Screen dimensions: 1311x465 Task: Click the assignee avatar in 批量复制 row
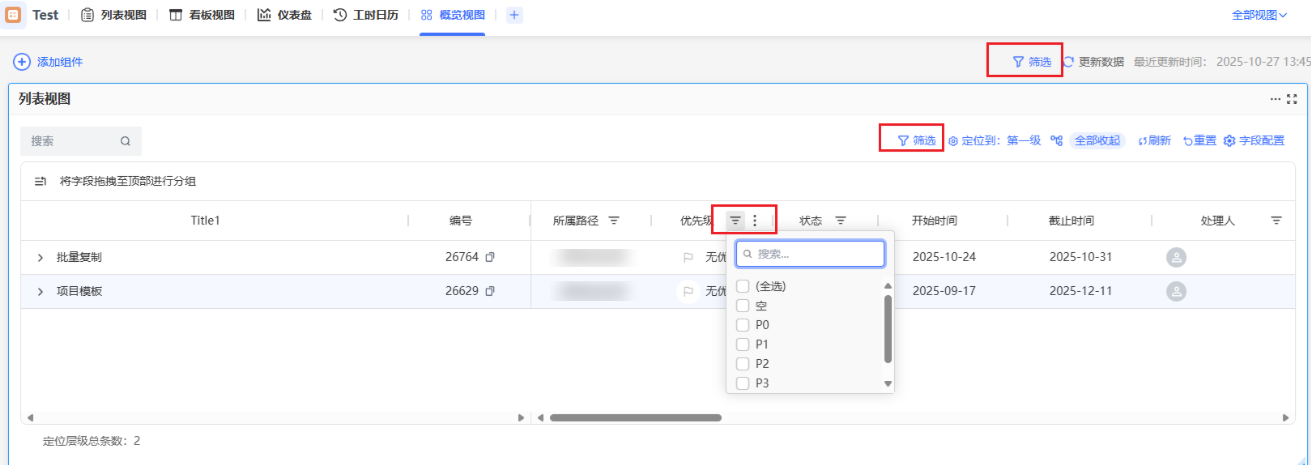[x=1177, y=258]
